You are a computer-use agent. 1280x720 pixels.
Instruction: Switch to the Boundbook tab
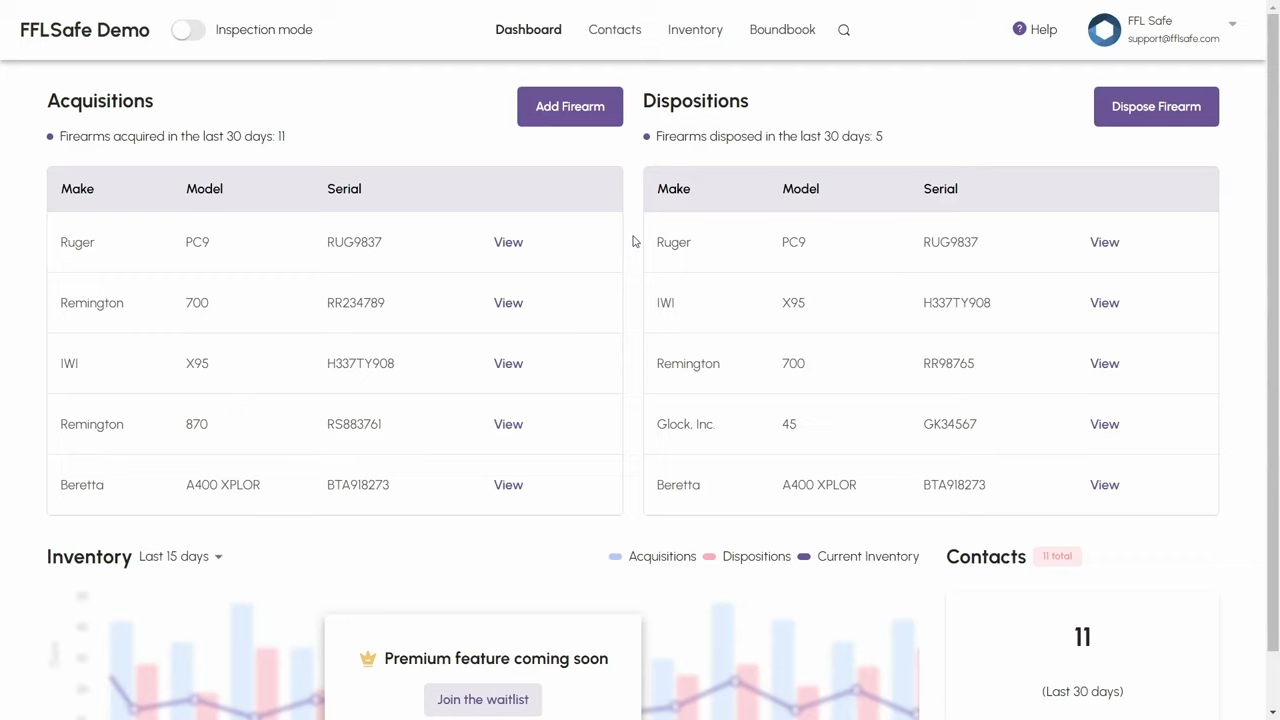782,29
